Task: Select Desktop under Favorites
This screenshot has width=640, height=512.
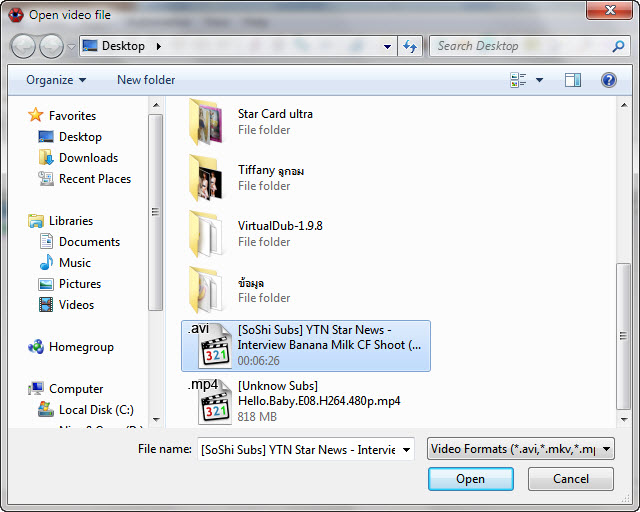Action: pos(80,137)
